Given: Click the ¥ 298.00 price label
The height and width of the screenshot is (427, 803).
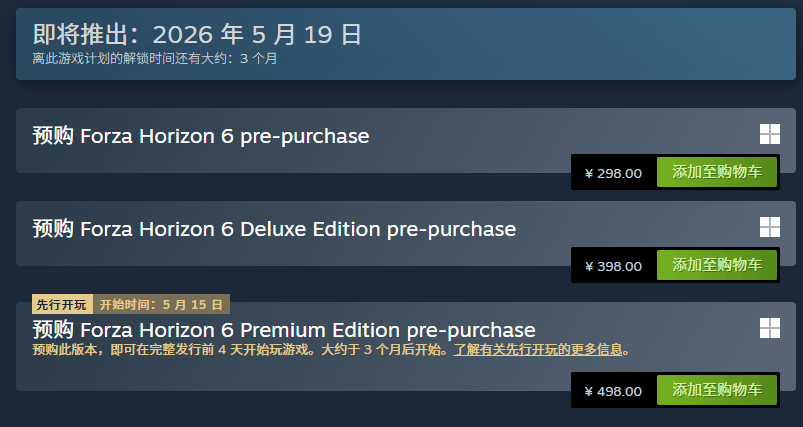Looking at the screenshot, I should [613, 173].
